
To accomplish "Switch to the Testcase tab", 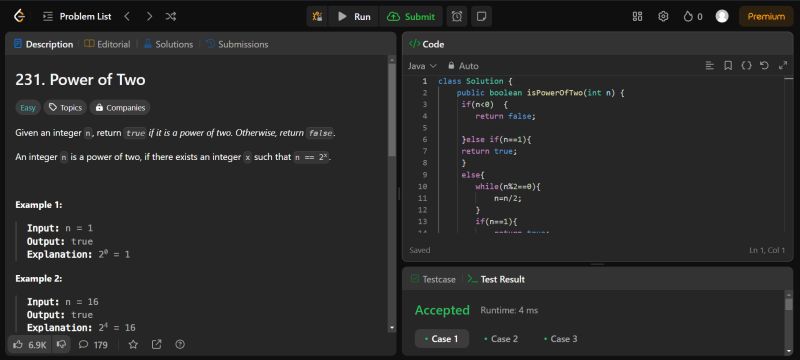I will pyautogui.click(x=434, y=279).
